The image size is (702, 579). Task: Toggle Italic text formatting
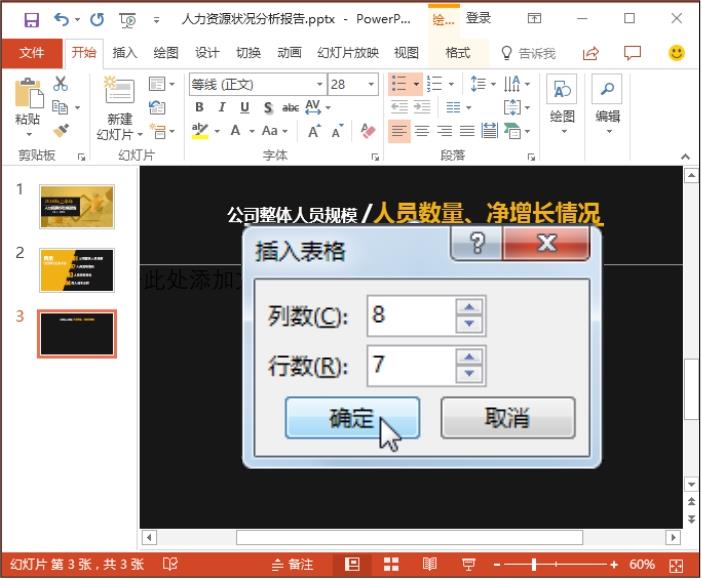click(x=221, y=108)
